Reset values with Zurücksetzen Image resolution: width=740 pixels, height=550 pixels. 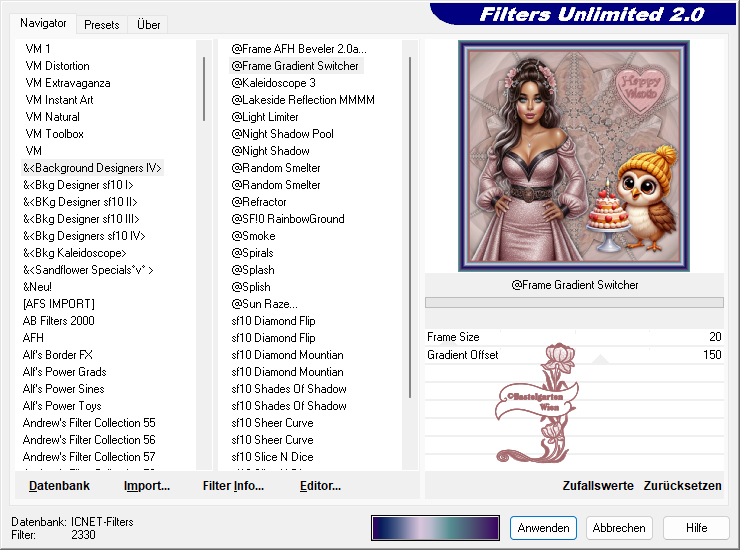click(x=682, y=486)
